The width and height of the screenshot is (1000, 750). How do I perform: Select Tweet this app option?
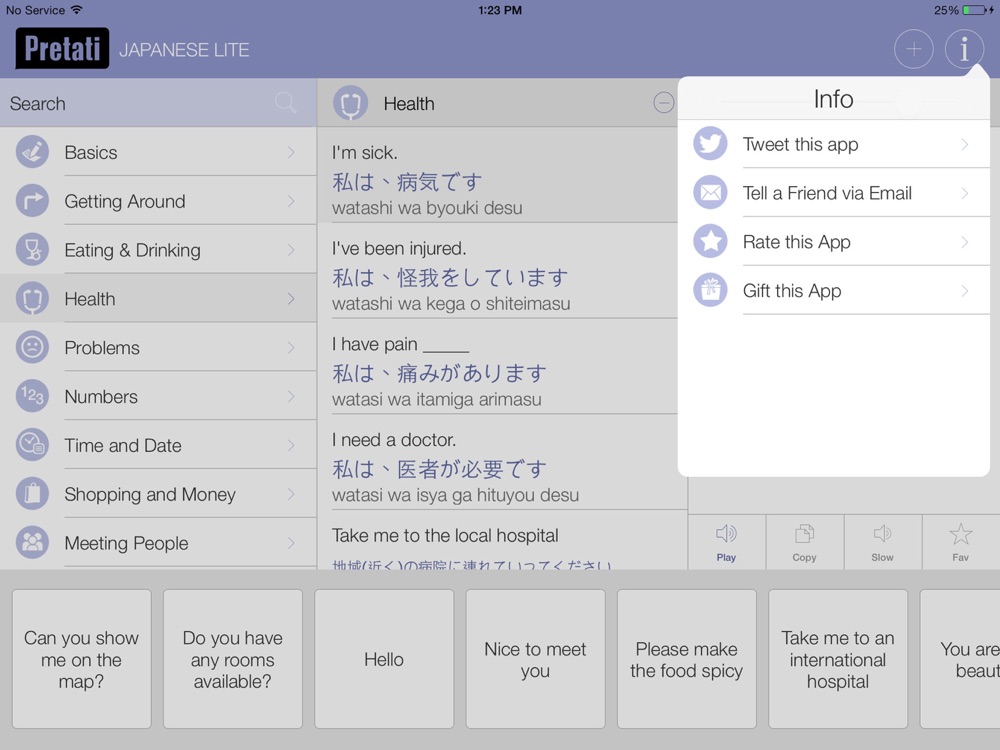(834, 144)
